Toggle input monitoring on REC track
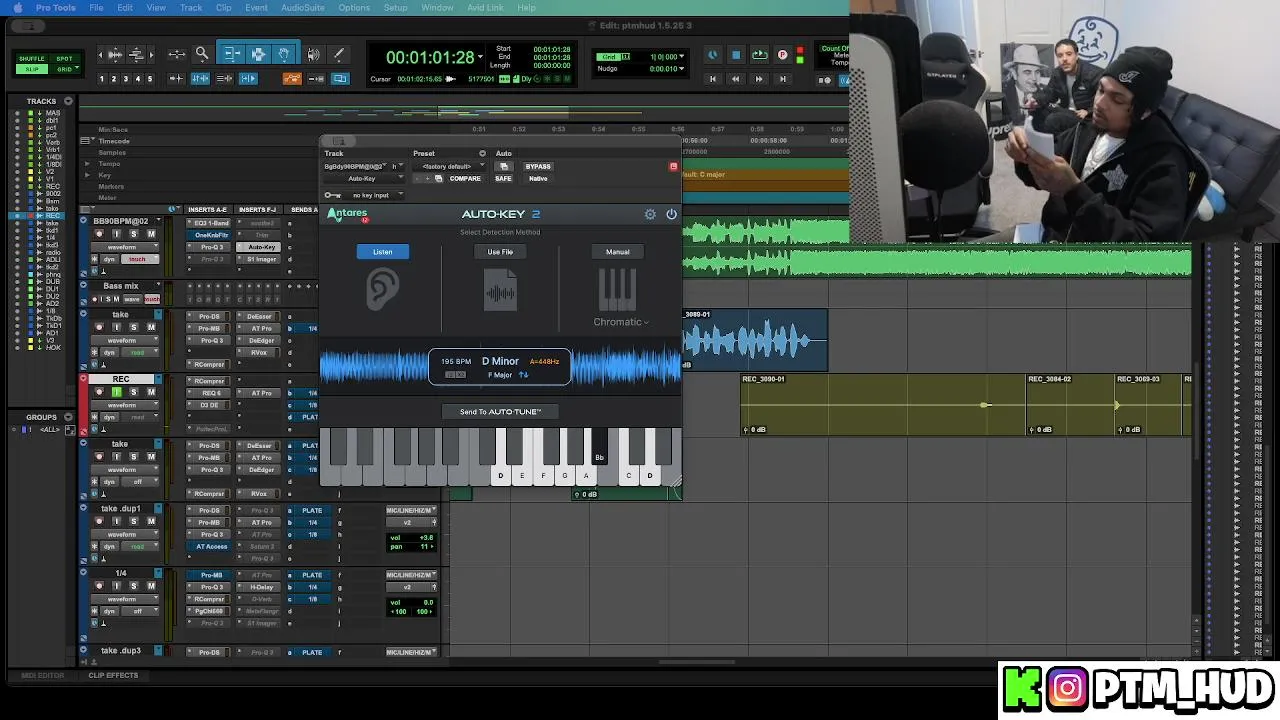The height and width of the screenshot is (720, 1280). click(x=116, y=392)
